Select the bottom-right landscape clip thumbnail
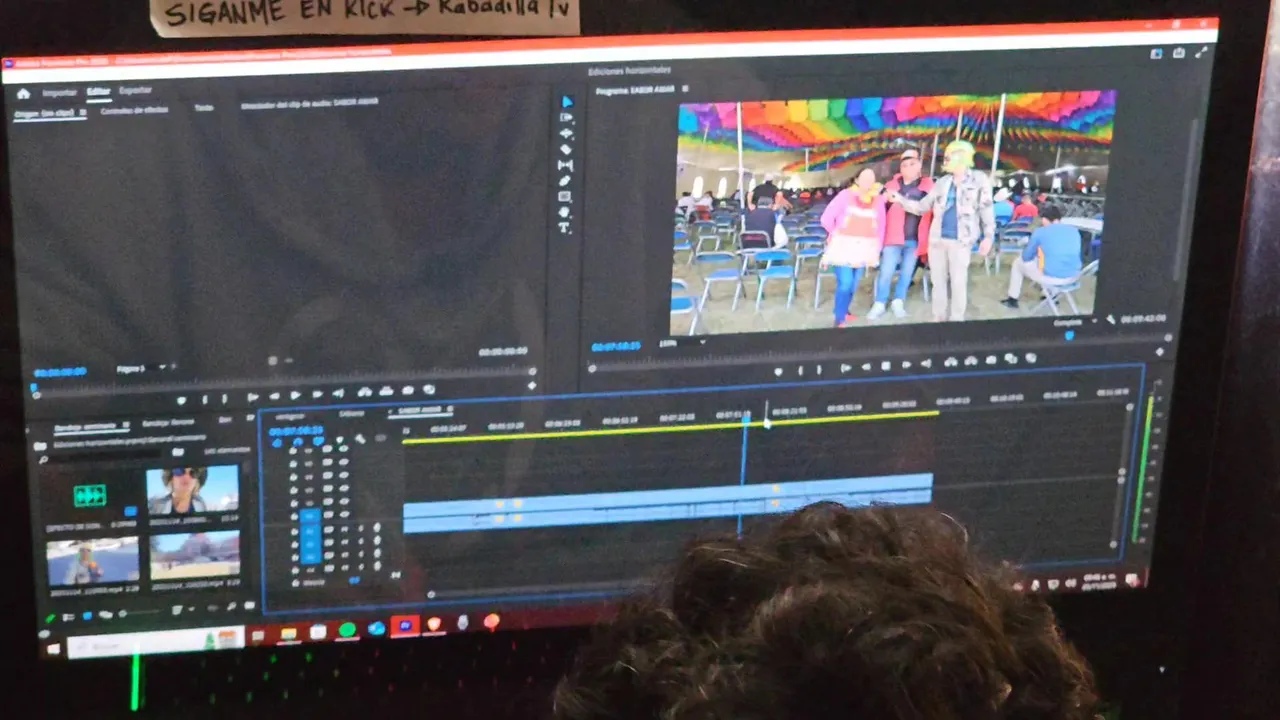1280x720 pixels. click(195, 555)
